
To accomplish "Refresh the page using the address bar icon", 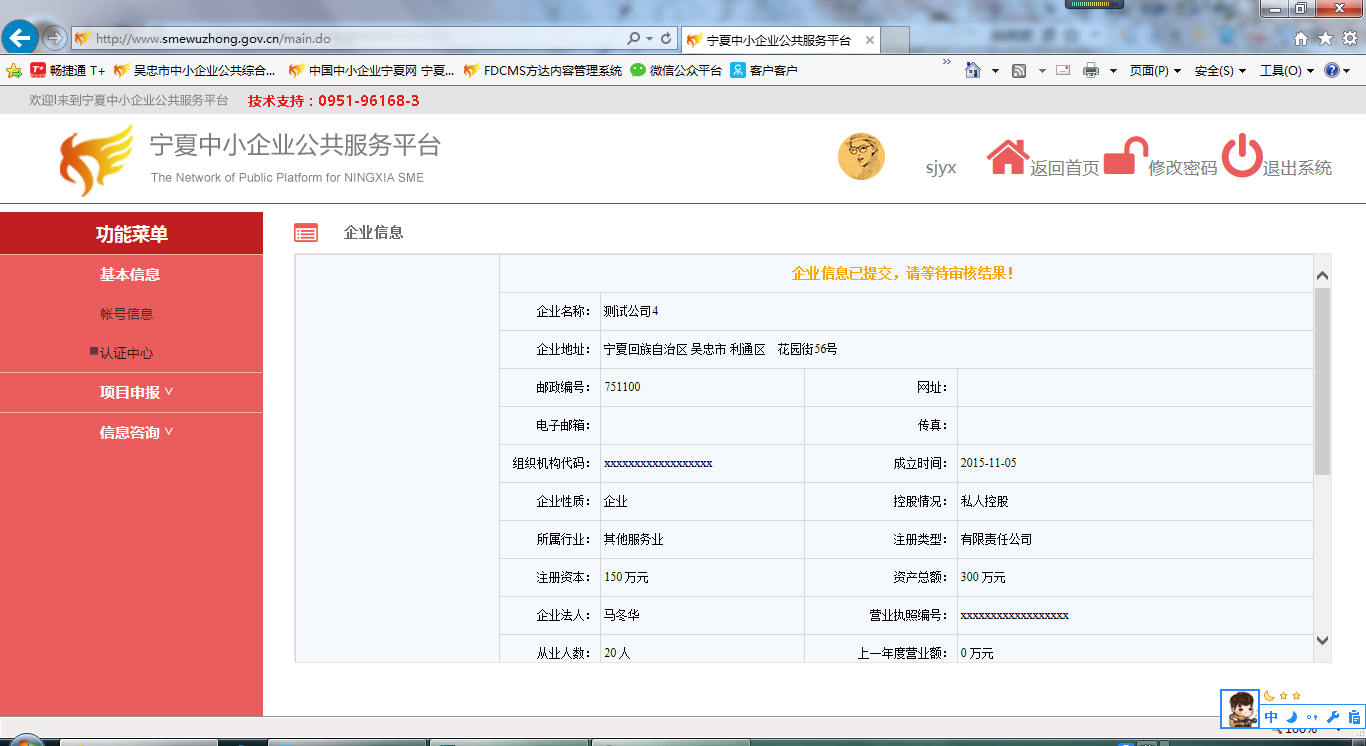I will click(666, 39).
